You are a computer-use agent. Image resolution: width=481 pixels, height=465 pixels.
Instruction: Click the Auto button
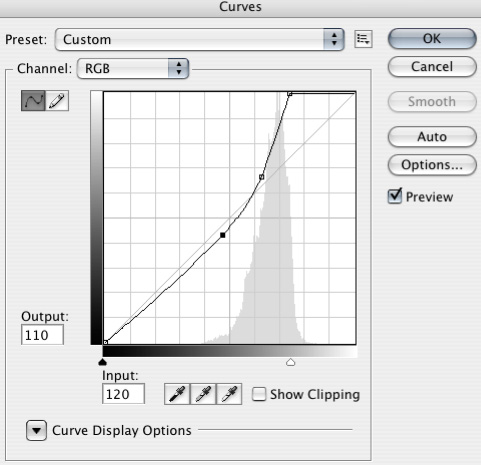coord(432,137)
